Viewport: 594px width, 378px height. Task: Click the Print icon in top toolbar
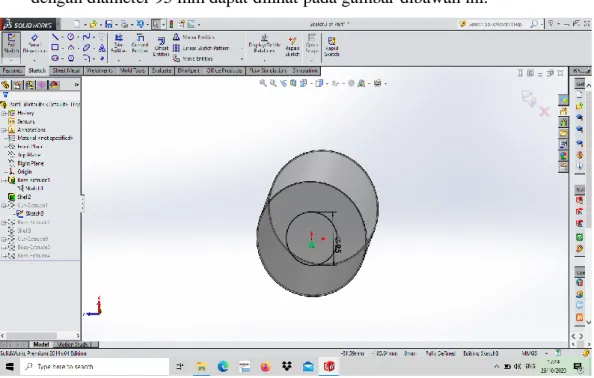coord(124,24)
